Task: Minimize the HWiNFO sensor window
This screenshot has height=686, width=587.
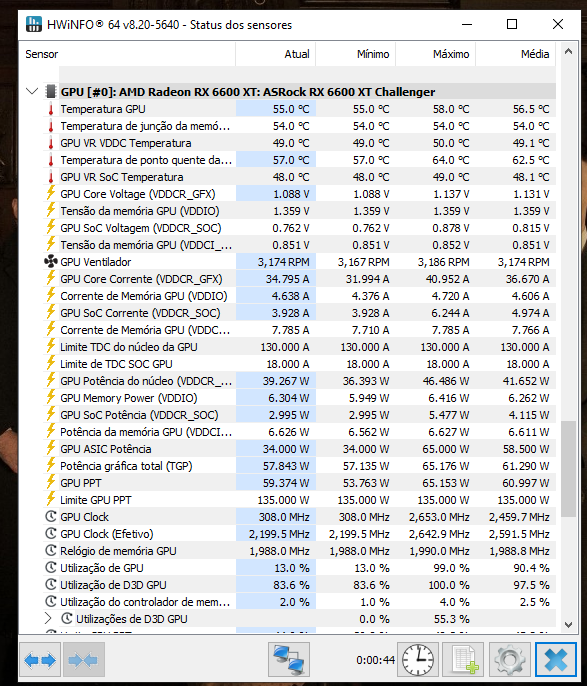Action: (467, 24)
